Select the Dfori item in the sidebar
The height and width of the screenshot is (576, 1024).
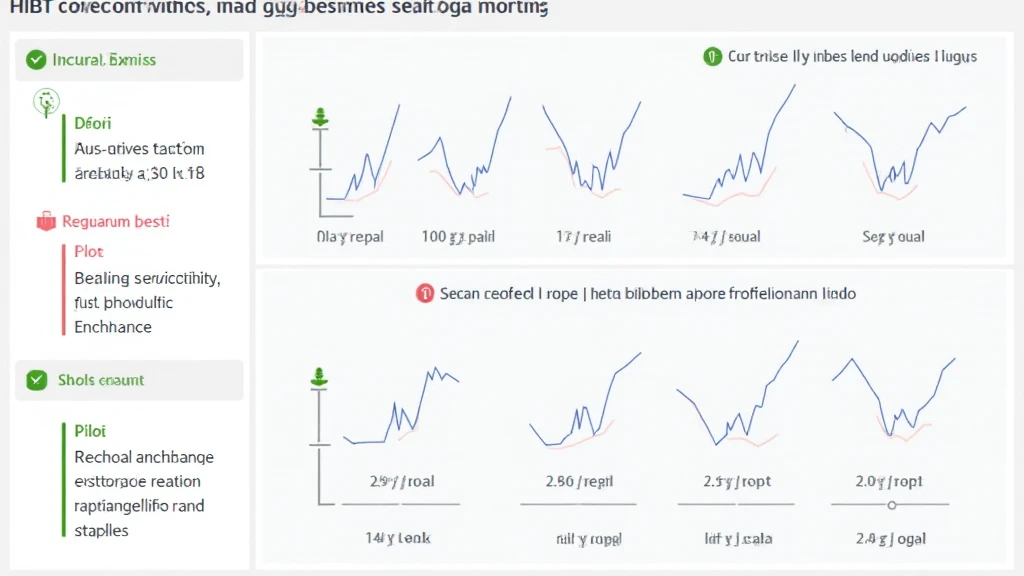click(93, 123)
